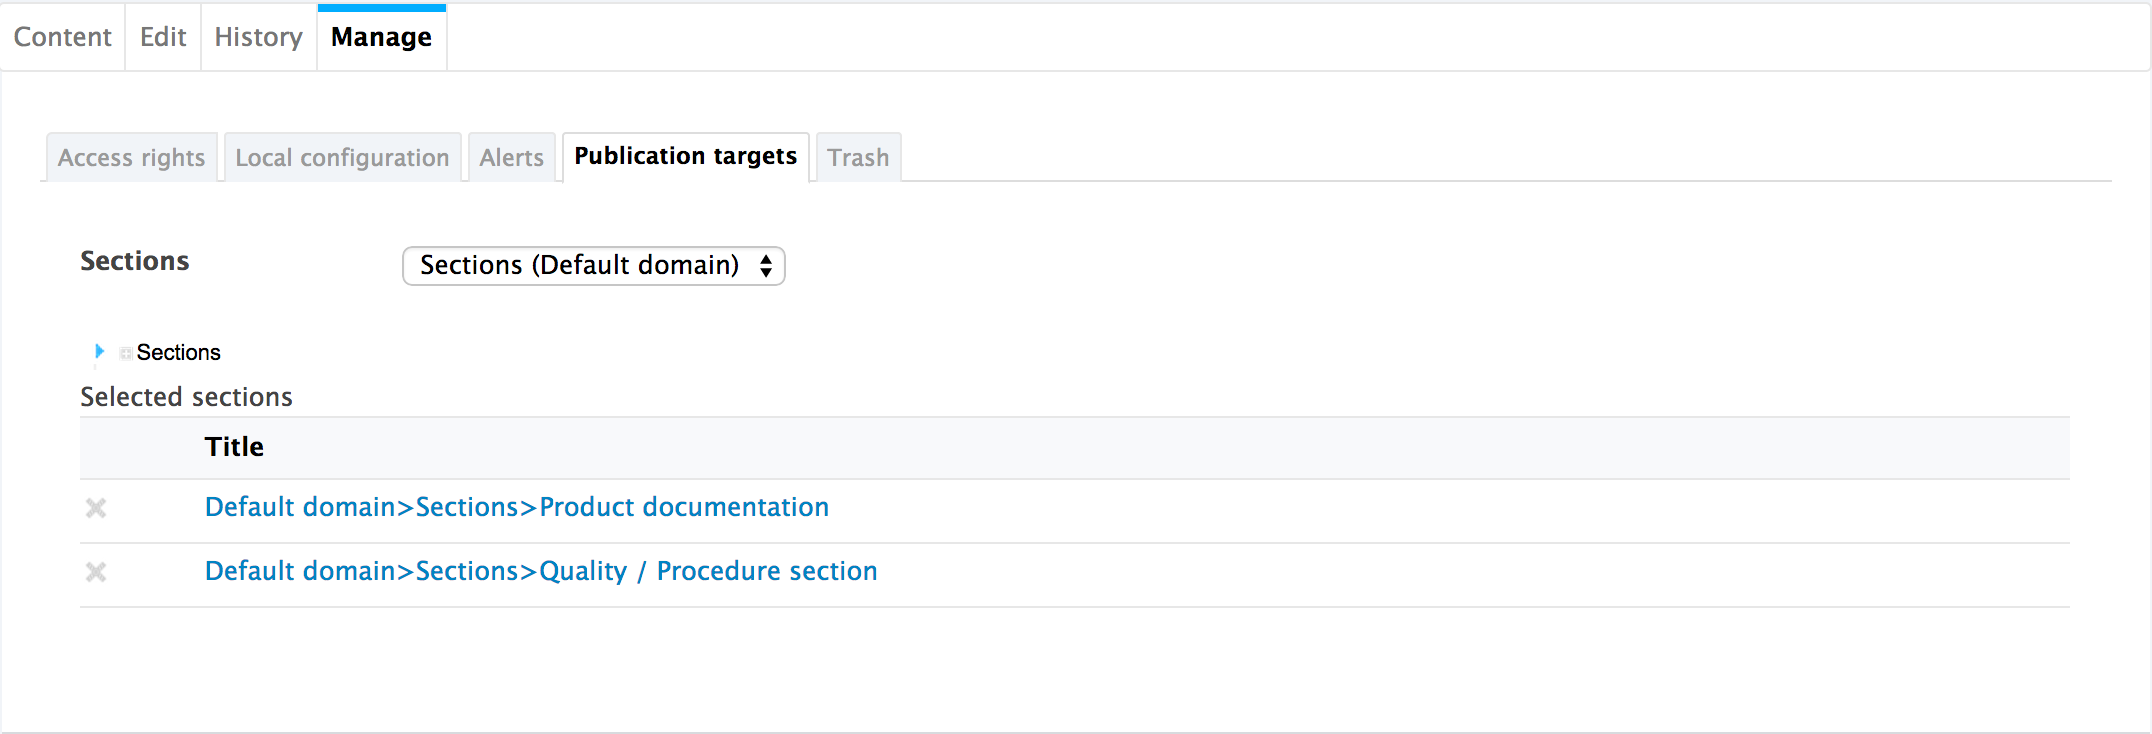The image size is (2152, 734).
Task: Open Local configuration sub-tab
Action: 342,157
